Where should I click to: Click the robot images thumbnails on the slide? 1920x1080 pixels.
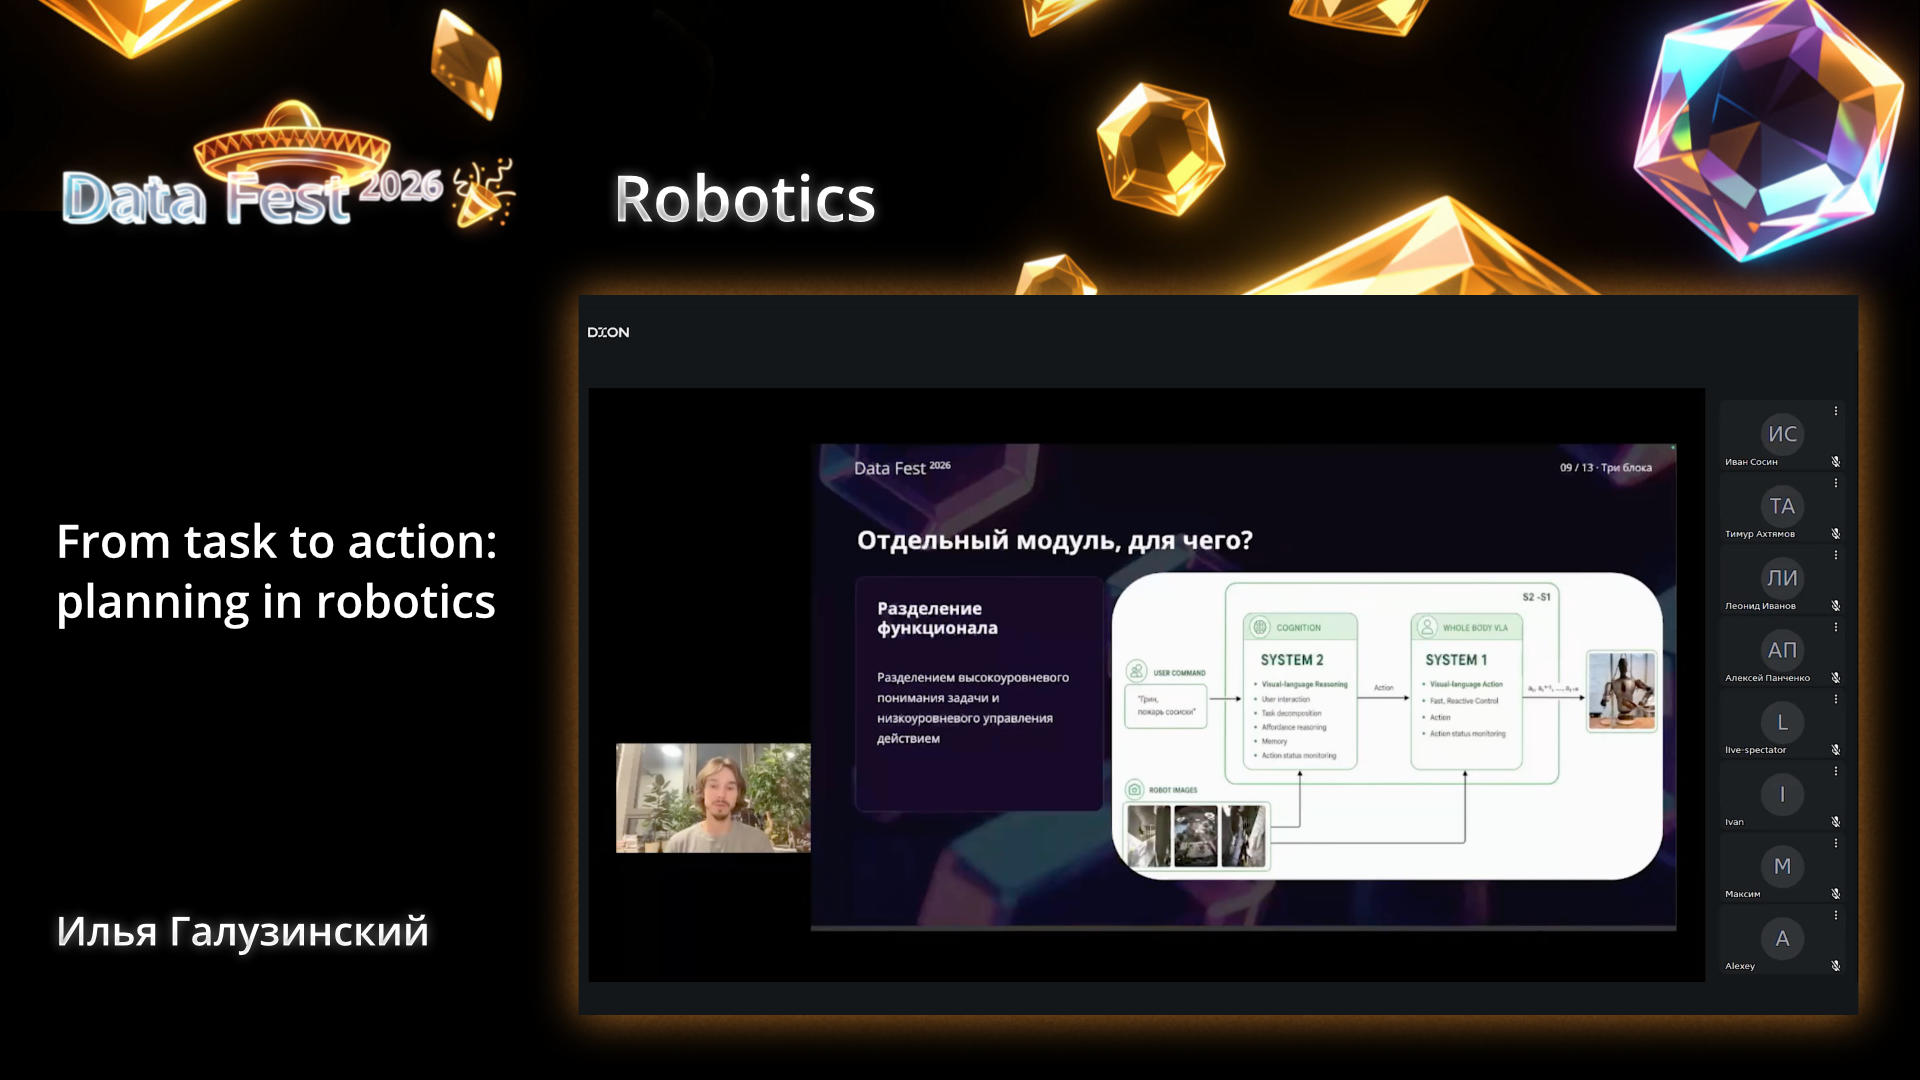pos(1196,836)
